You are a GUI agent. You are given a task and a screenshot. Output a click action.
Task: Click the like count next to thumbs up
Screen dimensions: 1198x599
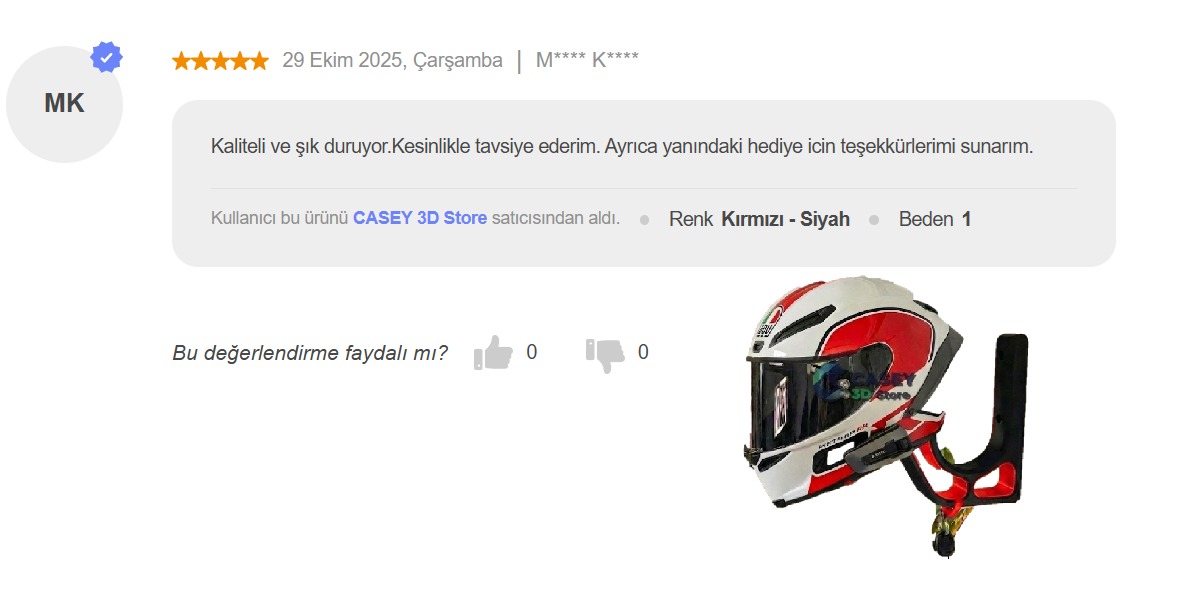click(x=532, y=352)
